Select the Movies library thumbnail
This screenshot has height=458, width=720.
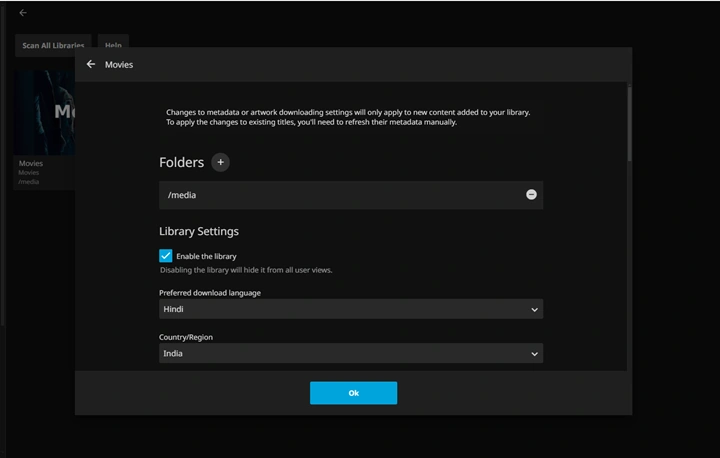[44, 112]
